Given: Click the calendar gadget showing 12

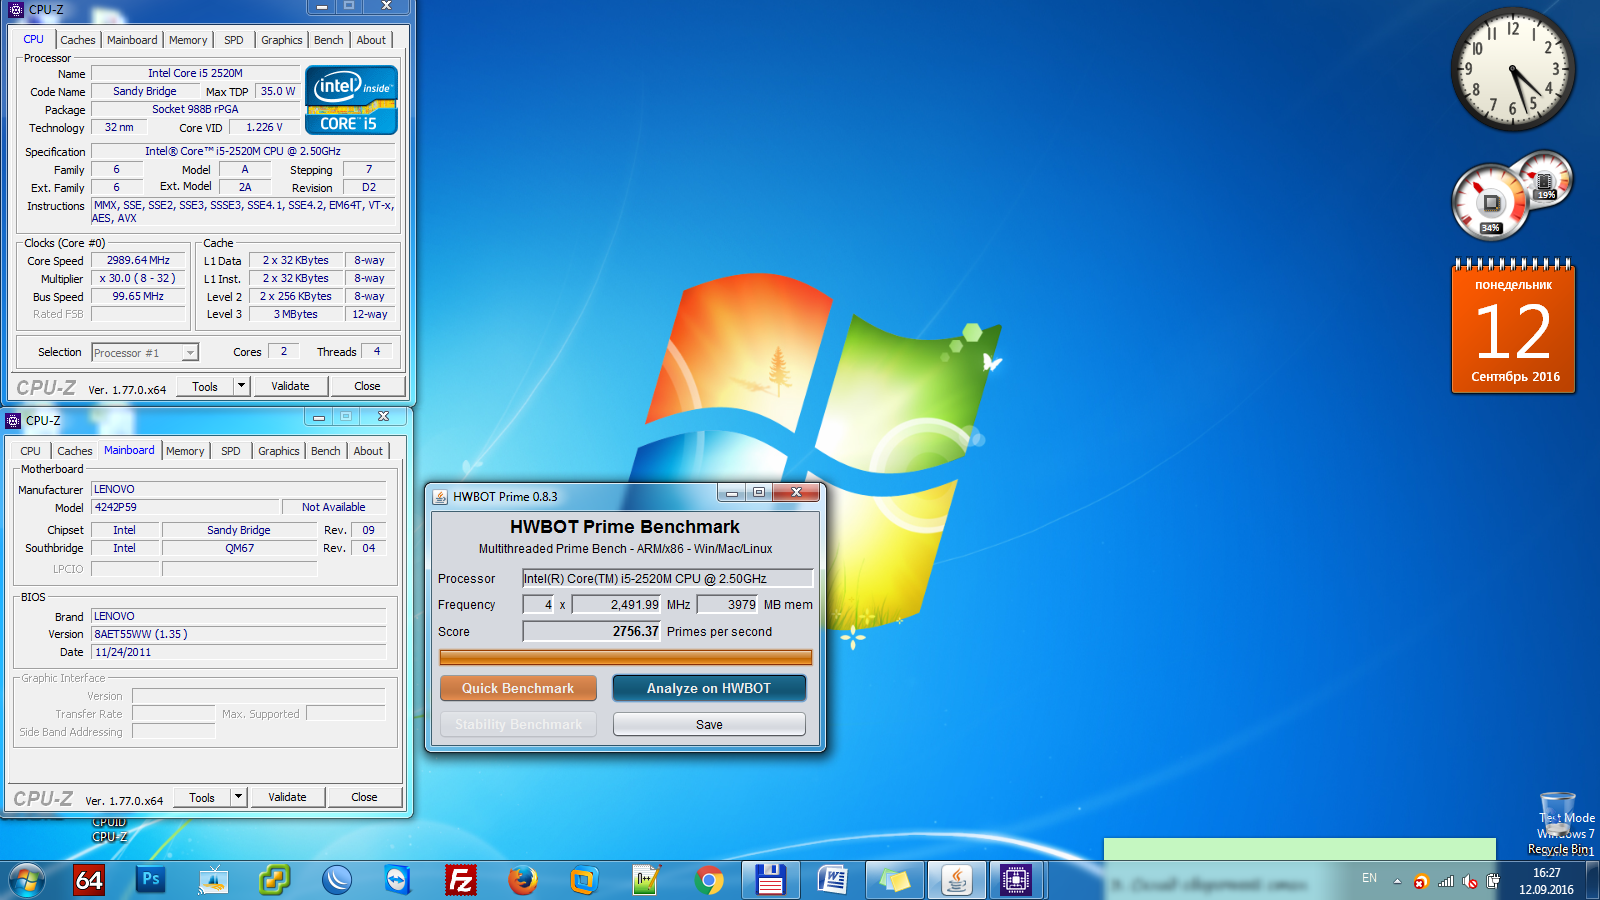Looking at the screenshot, I should click(1513, 326).
